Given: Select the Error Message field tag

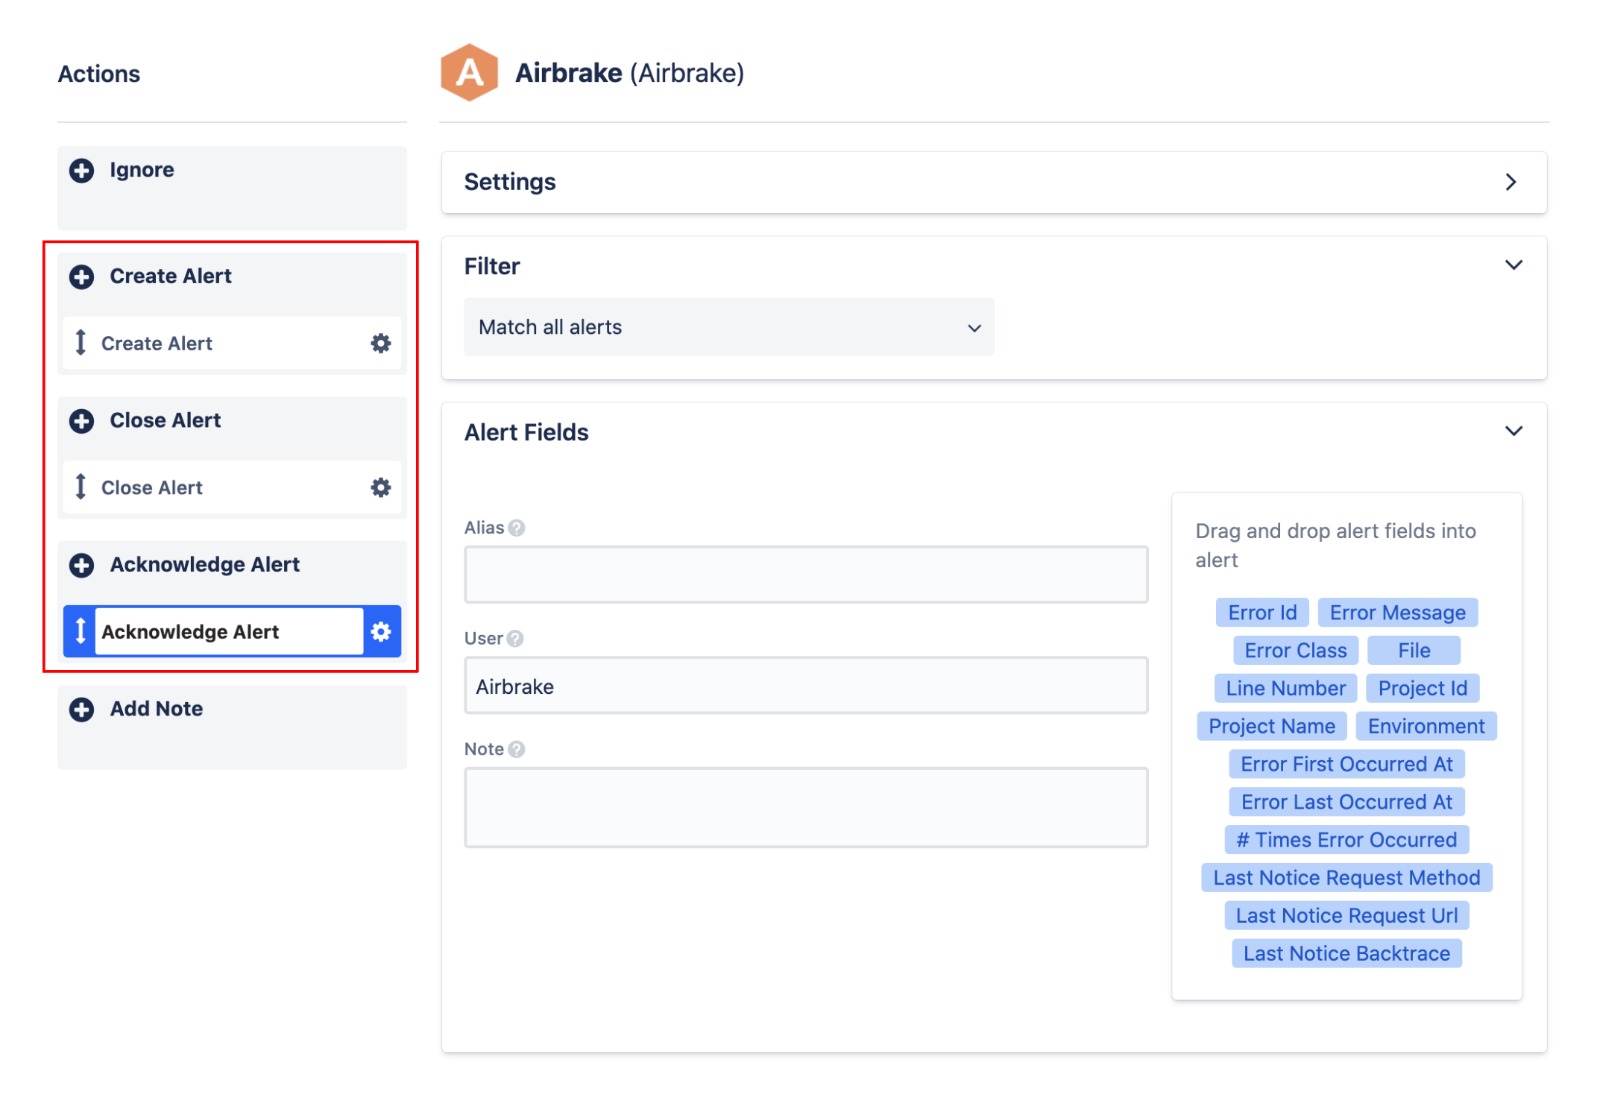Looking at the screenshot, I should coord(1397,613).
